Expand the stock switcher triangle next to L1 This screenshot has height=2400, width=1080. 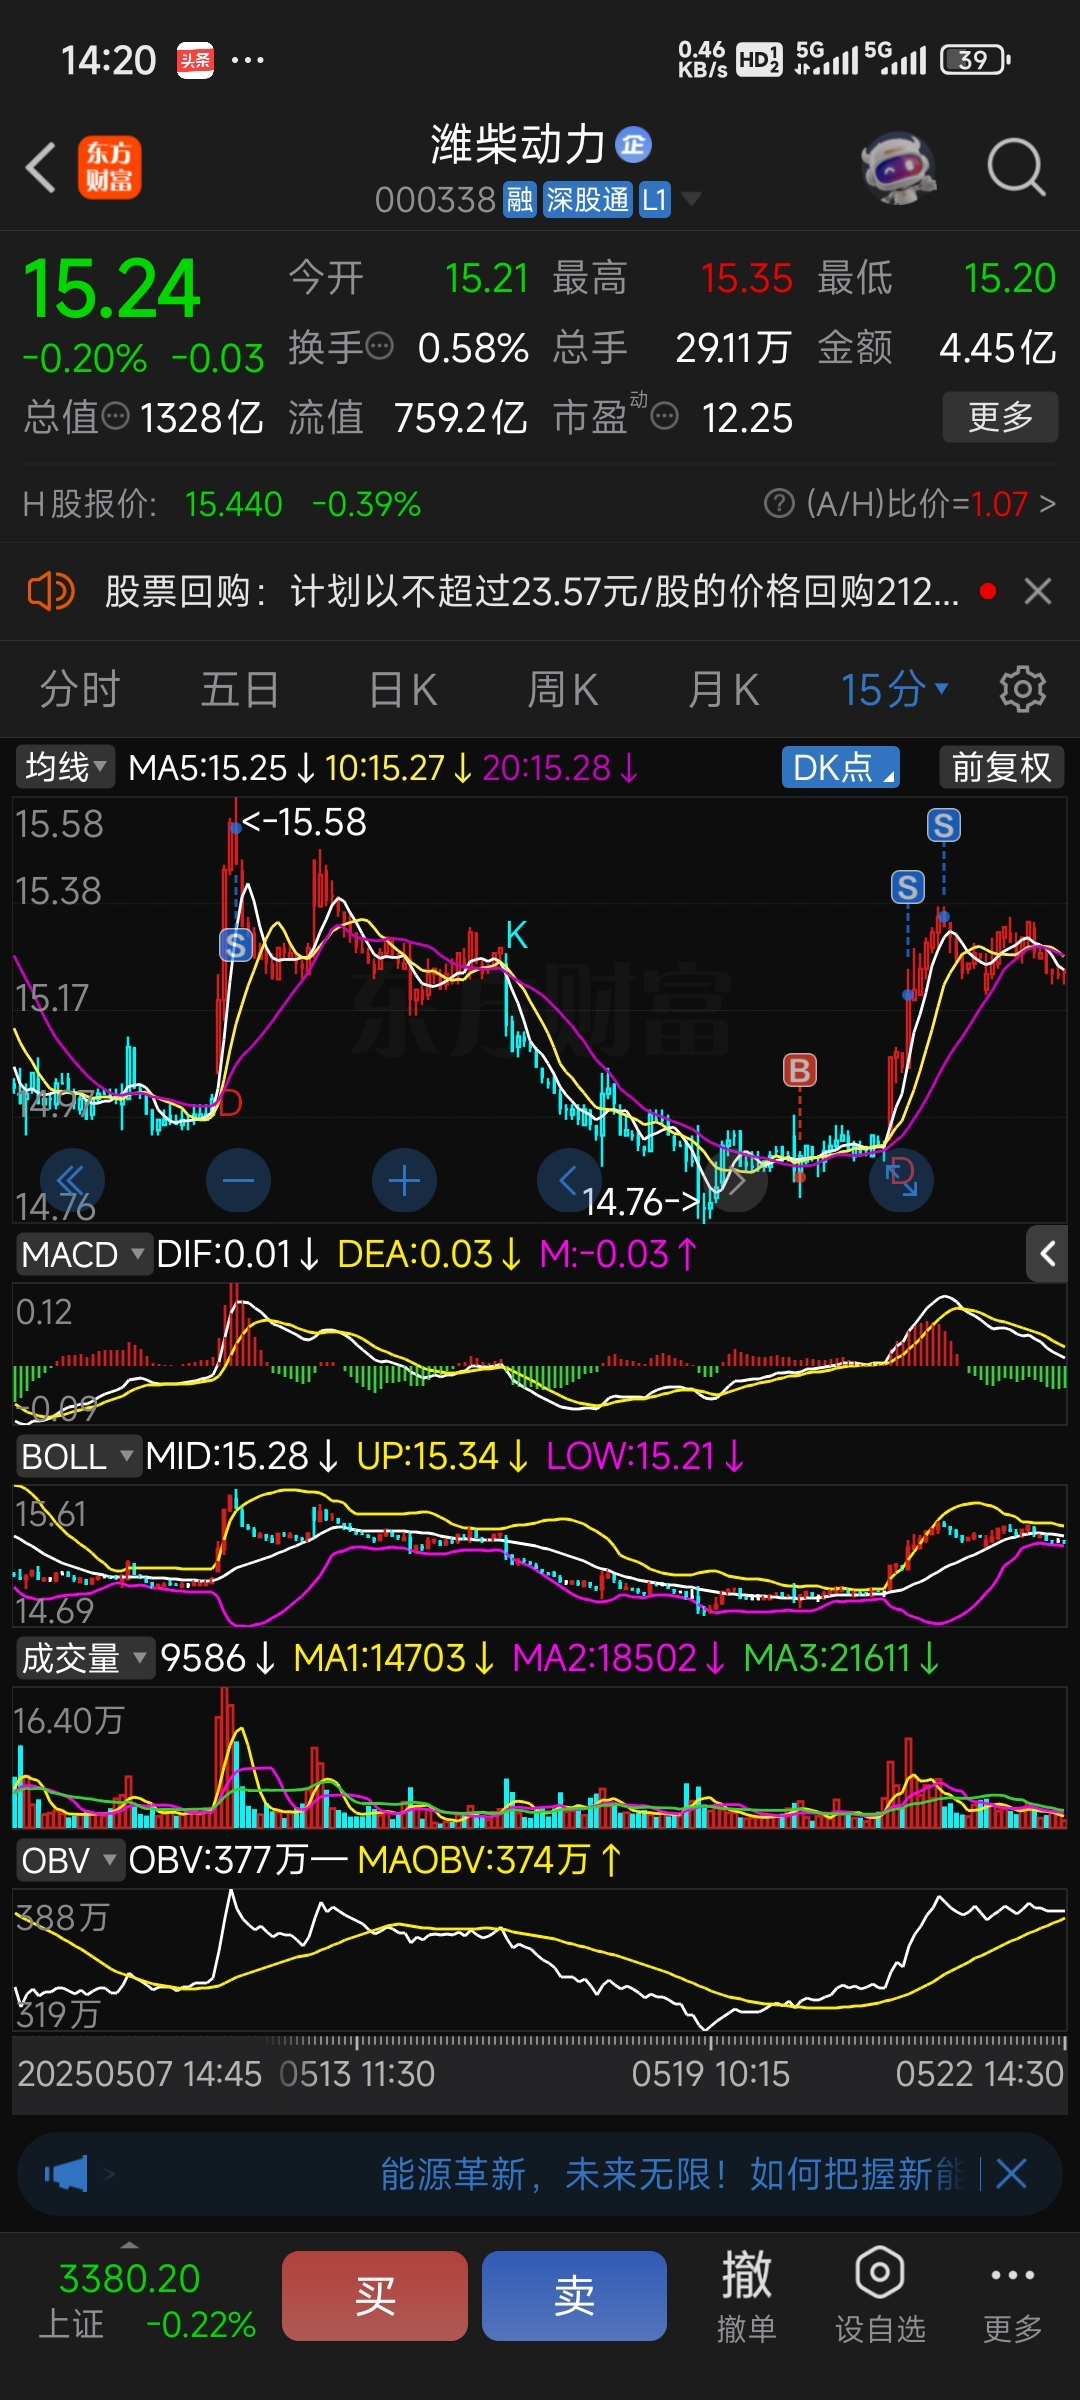691,200
